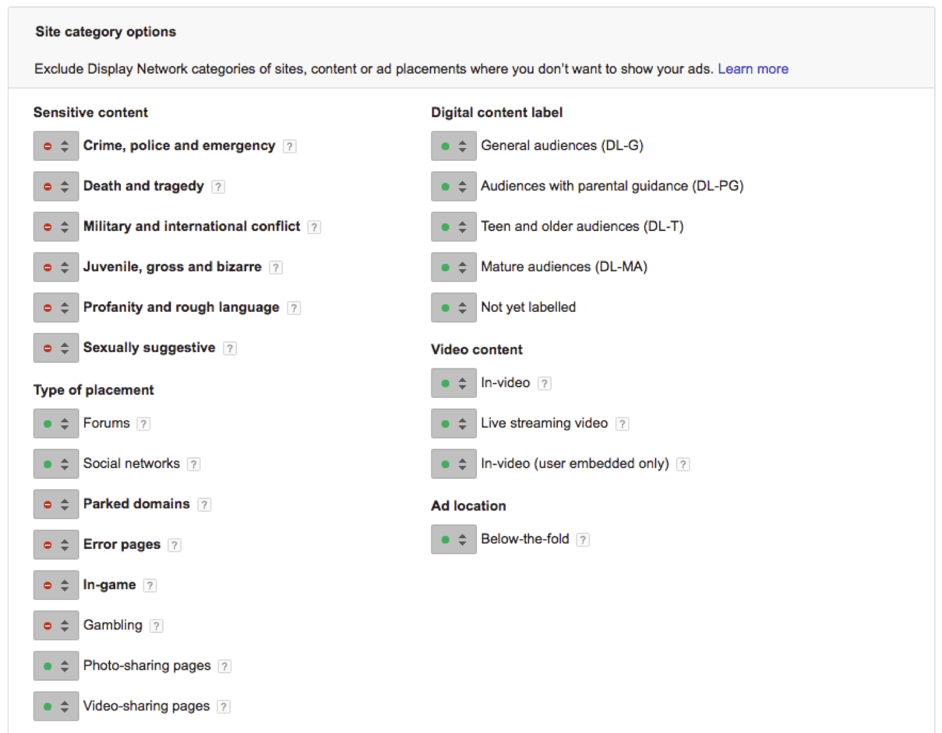The height and width of the screenshot is (733, 942).
Task: Open help icon beside Crime, police and emergency
Action: [290, 146]
